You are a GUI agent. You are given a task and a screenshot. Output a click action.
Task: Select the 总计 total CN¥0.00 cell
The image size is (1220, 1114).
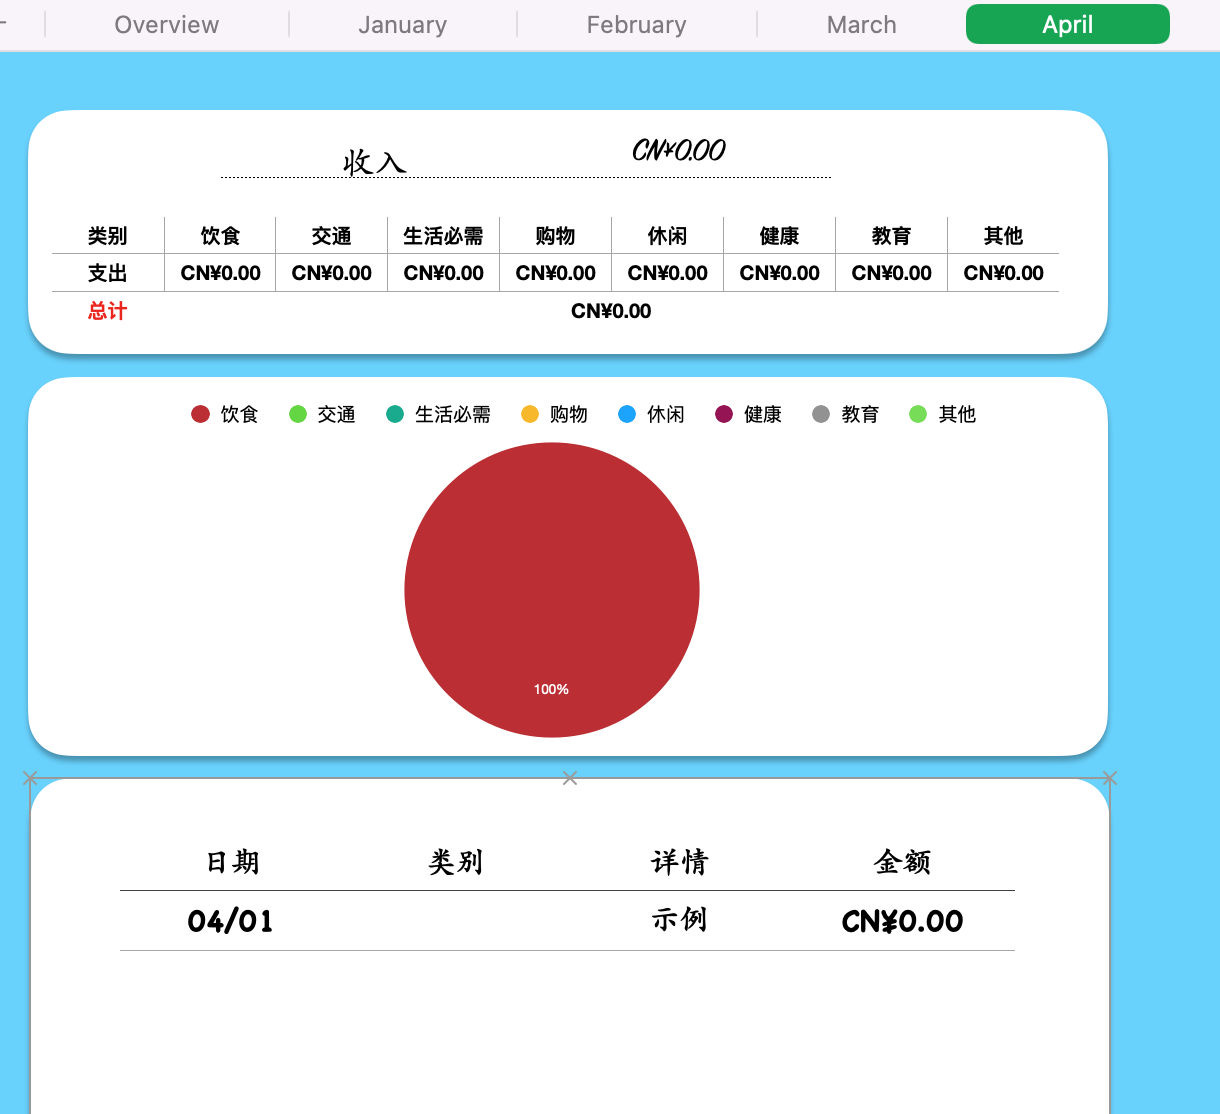(x=611, y=311)
